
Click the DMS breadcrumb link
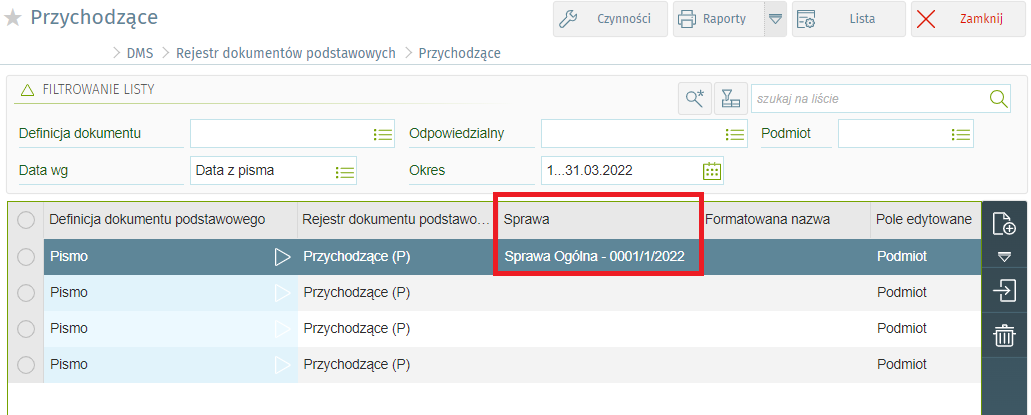pos(140,53)
